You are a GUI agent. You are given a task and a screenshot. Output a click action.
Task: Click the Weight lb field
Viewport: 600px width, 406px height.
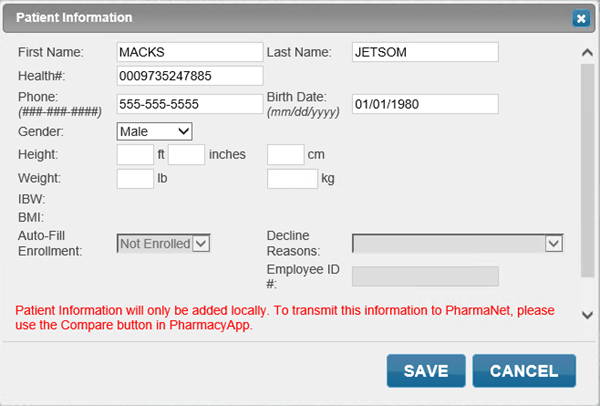pos(135,178)
